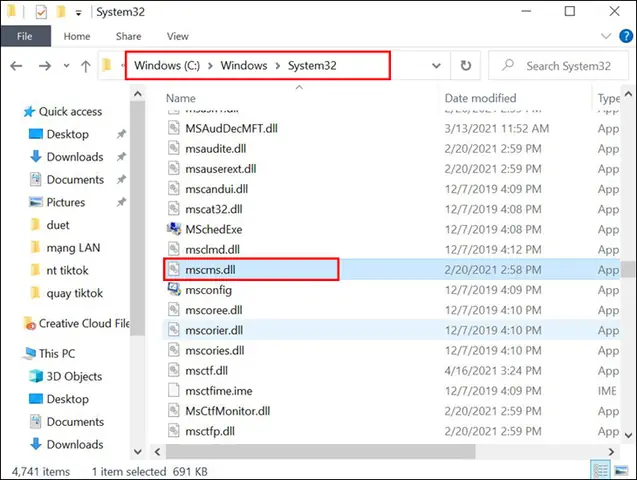Open the address bar history dropdown
The width and height of the screenshot is (637, 480).
point(436,65)
